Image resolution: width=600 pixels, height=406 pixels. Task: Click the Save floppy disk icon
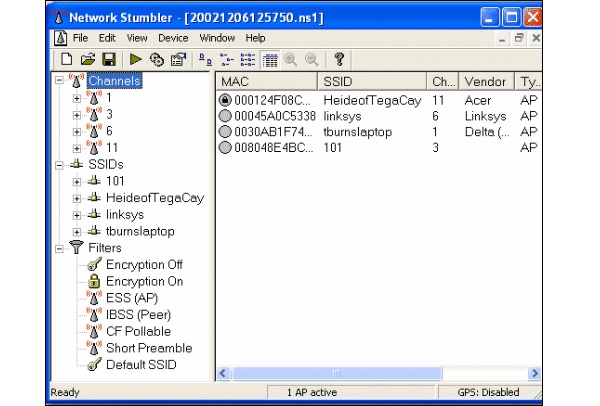tap(109, 60)
